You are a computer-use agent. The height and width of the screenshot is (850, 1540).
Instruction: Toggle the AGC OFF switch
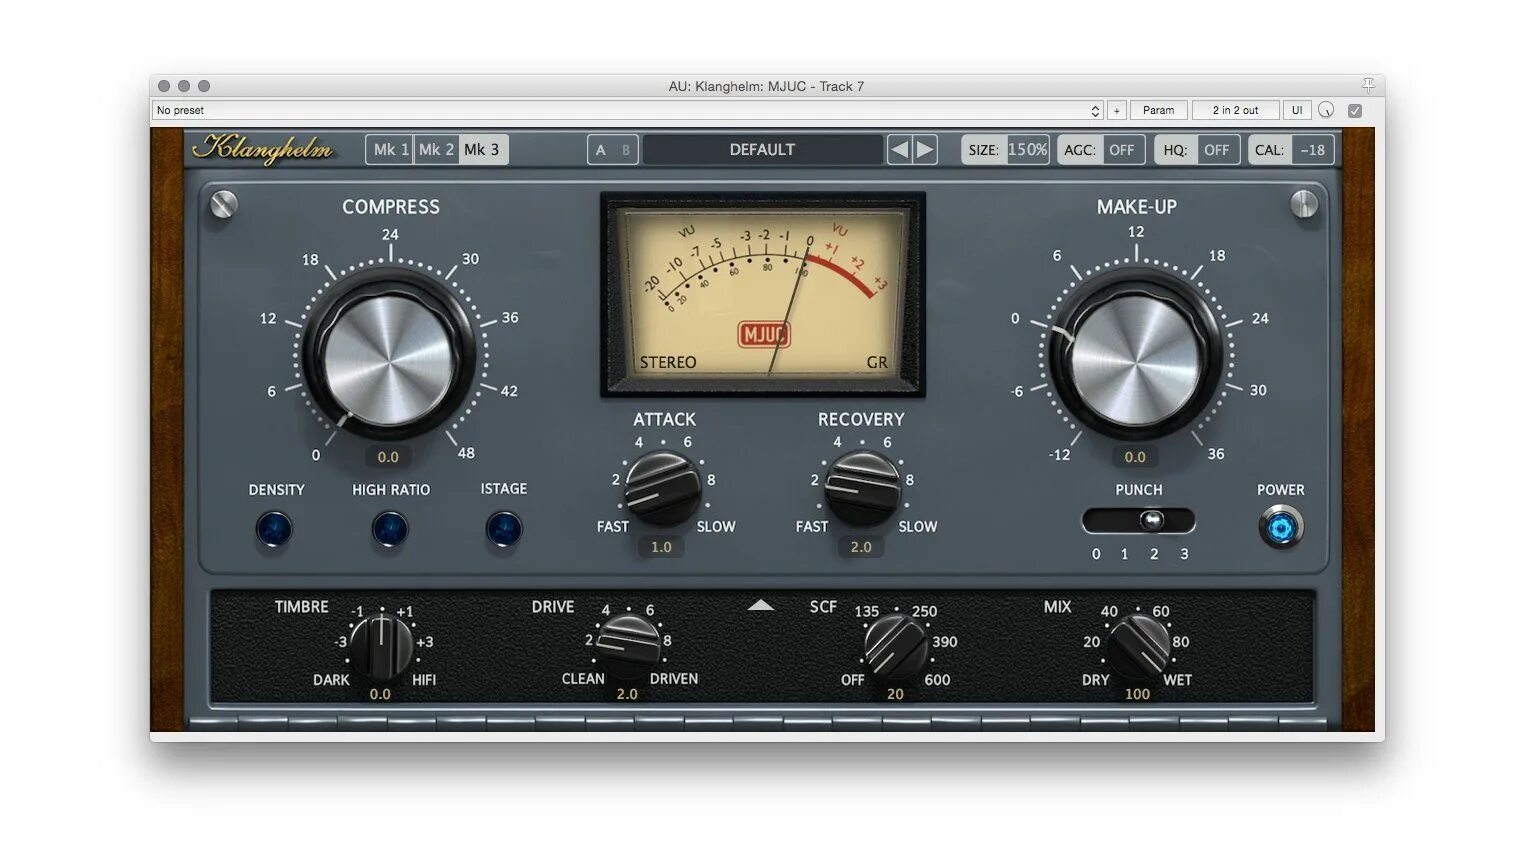click(1100, 150)
